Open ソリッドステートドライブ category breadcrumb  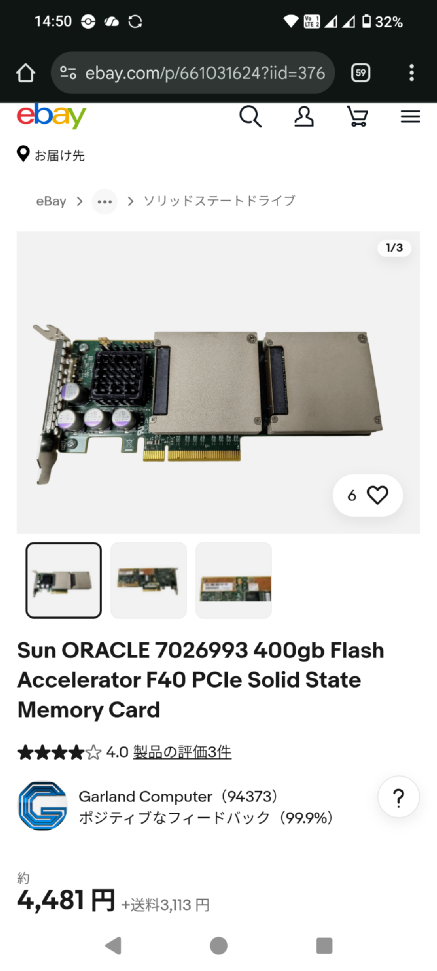(x=219, y=201)
